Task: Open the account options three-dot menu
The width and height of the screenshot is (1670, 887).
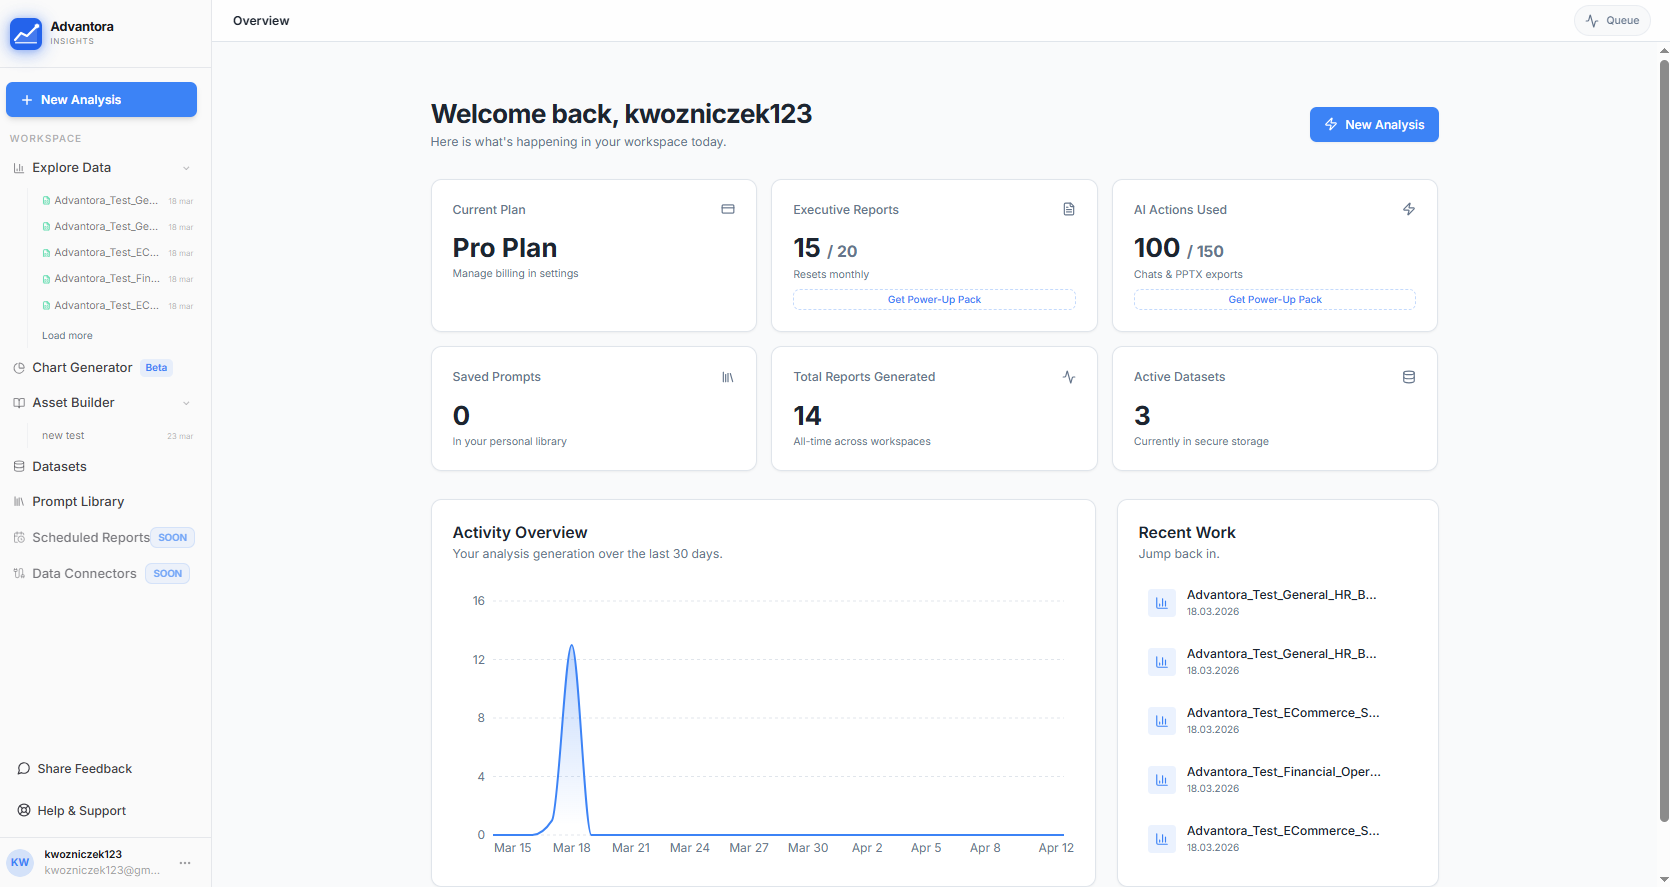Action: [x=185, y=862]
